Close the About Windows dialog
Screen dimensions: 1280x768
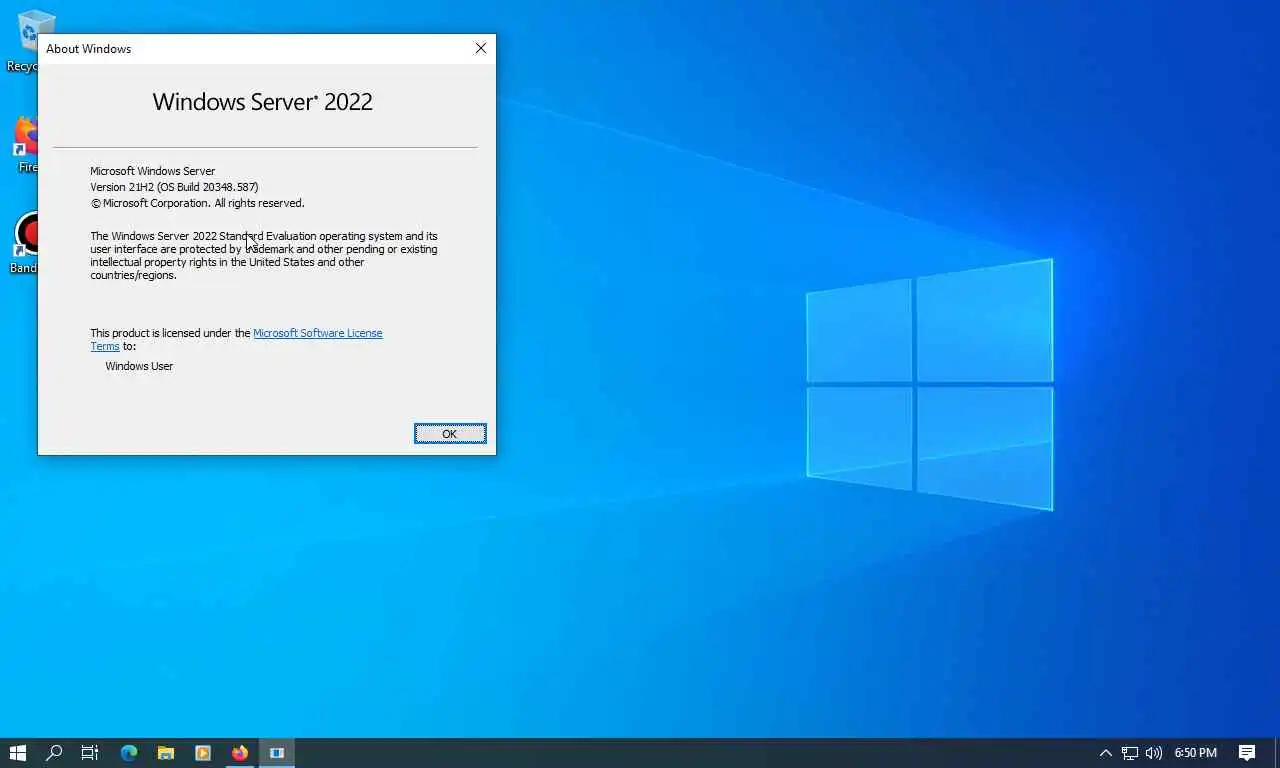pos(481,48)
